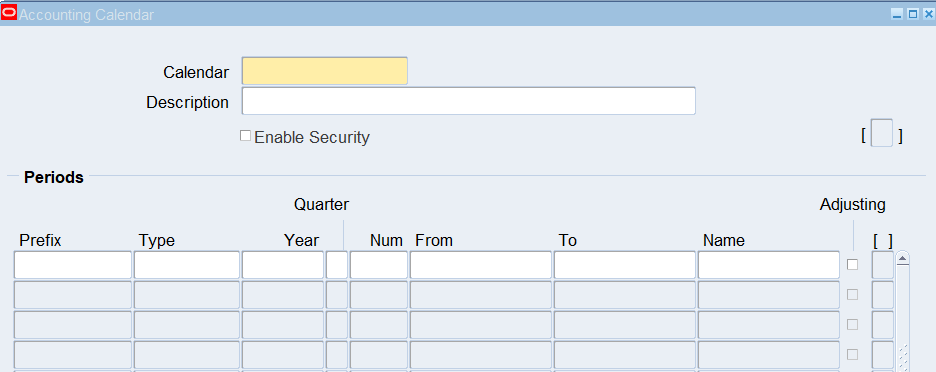The width and height of the screenshot is (936, 372).
Task: Select the Type field in first row
Action: tap(187, 265)
